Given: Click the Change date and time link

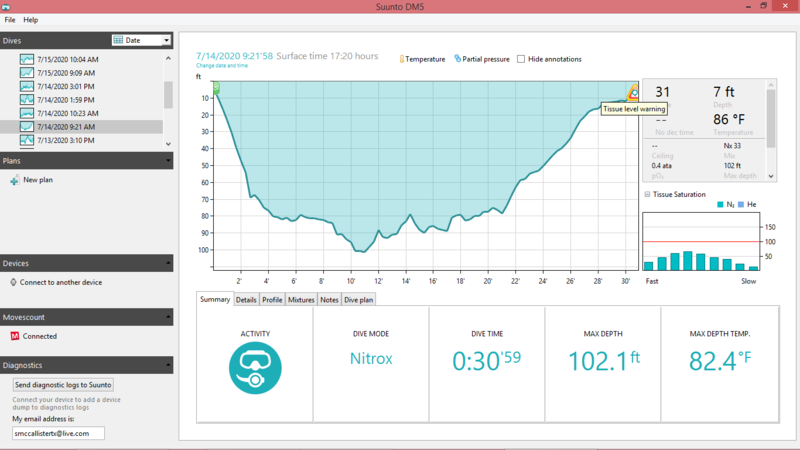Looking at the screenshot, I should point(222,66).
